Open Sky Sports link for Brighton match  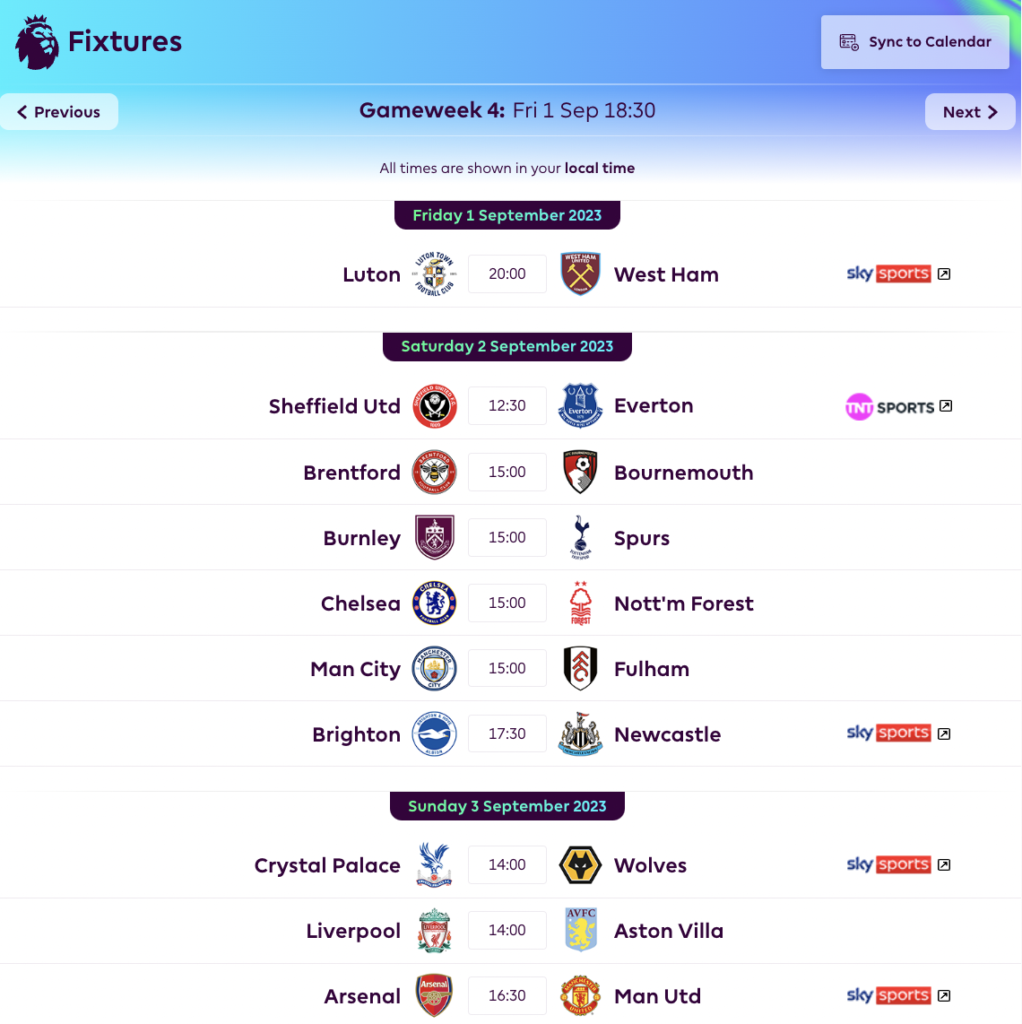[898, 734]
